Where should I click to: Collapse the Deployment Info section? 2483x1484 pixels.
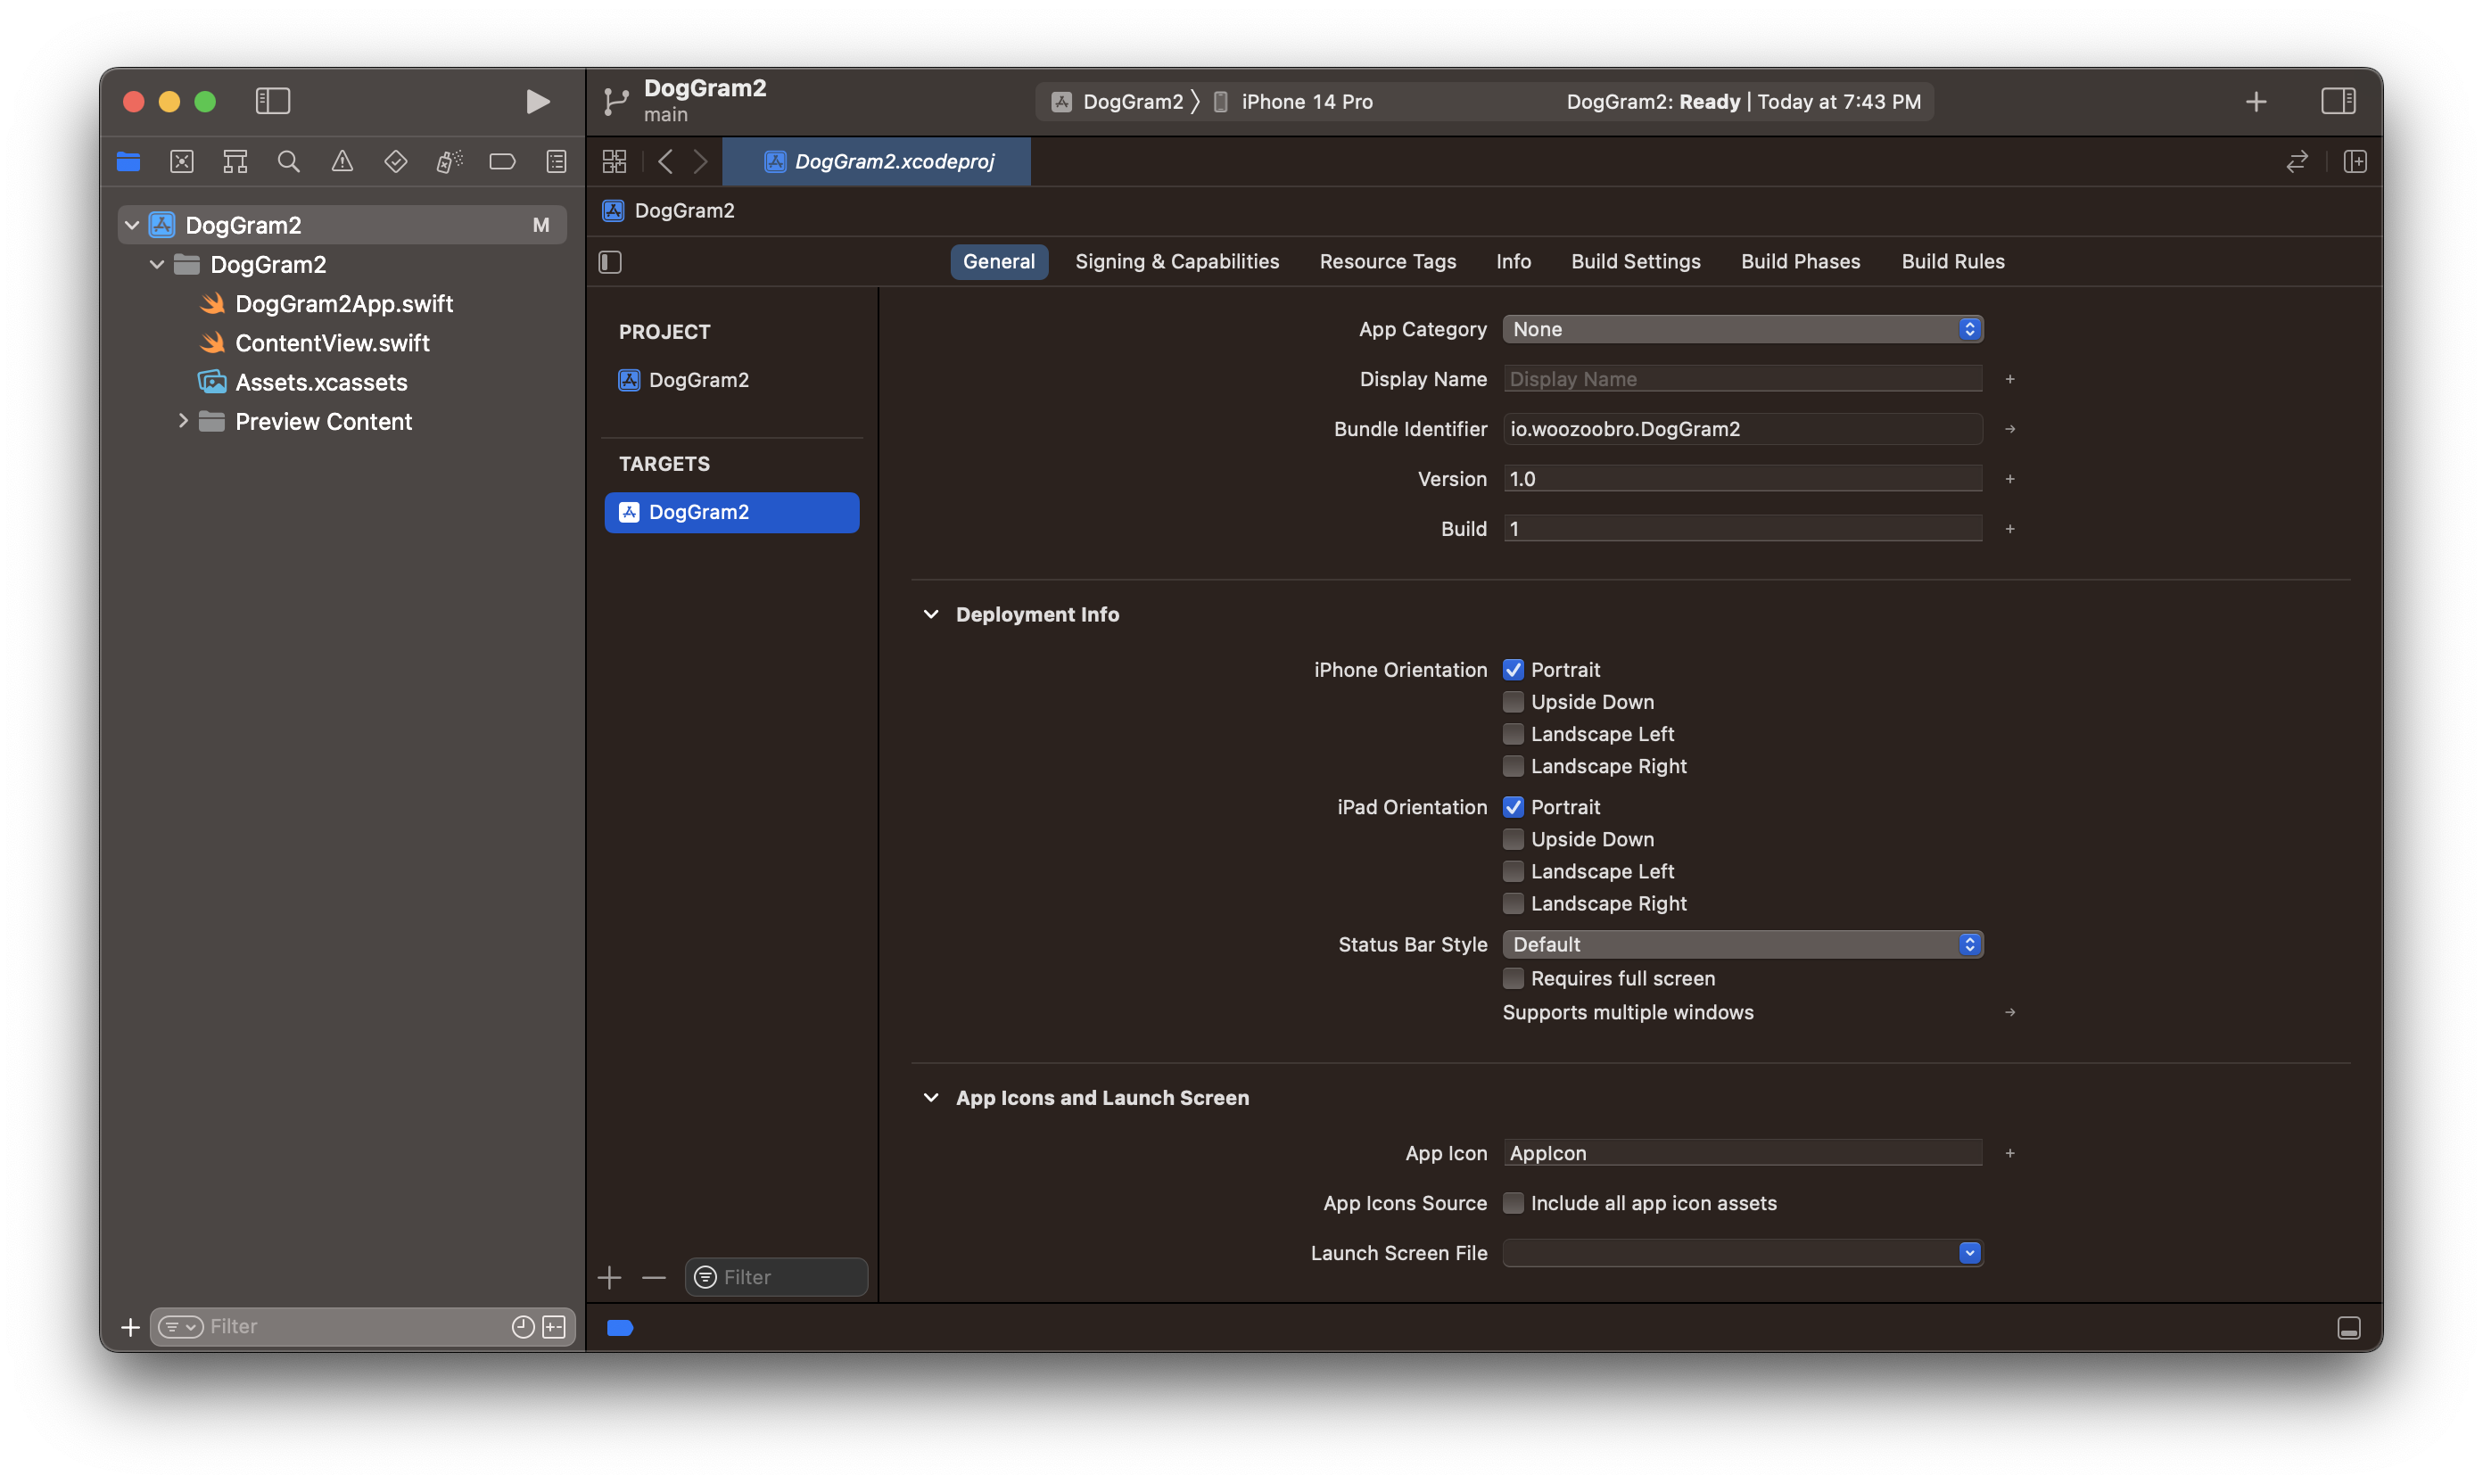point(931,614)
